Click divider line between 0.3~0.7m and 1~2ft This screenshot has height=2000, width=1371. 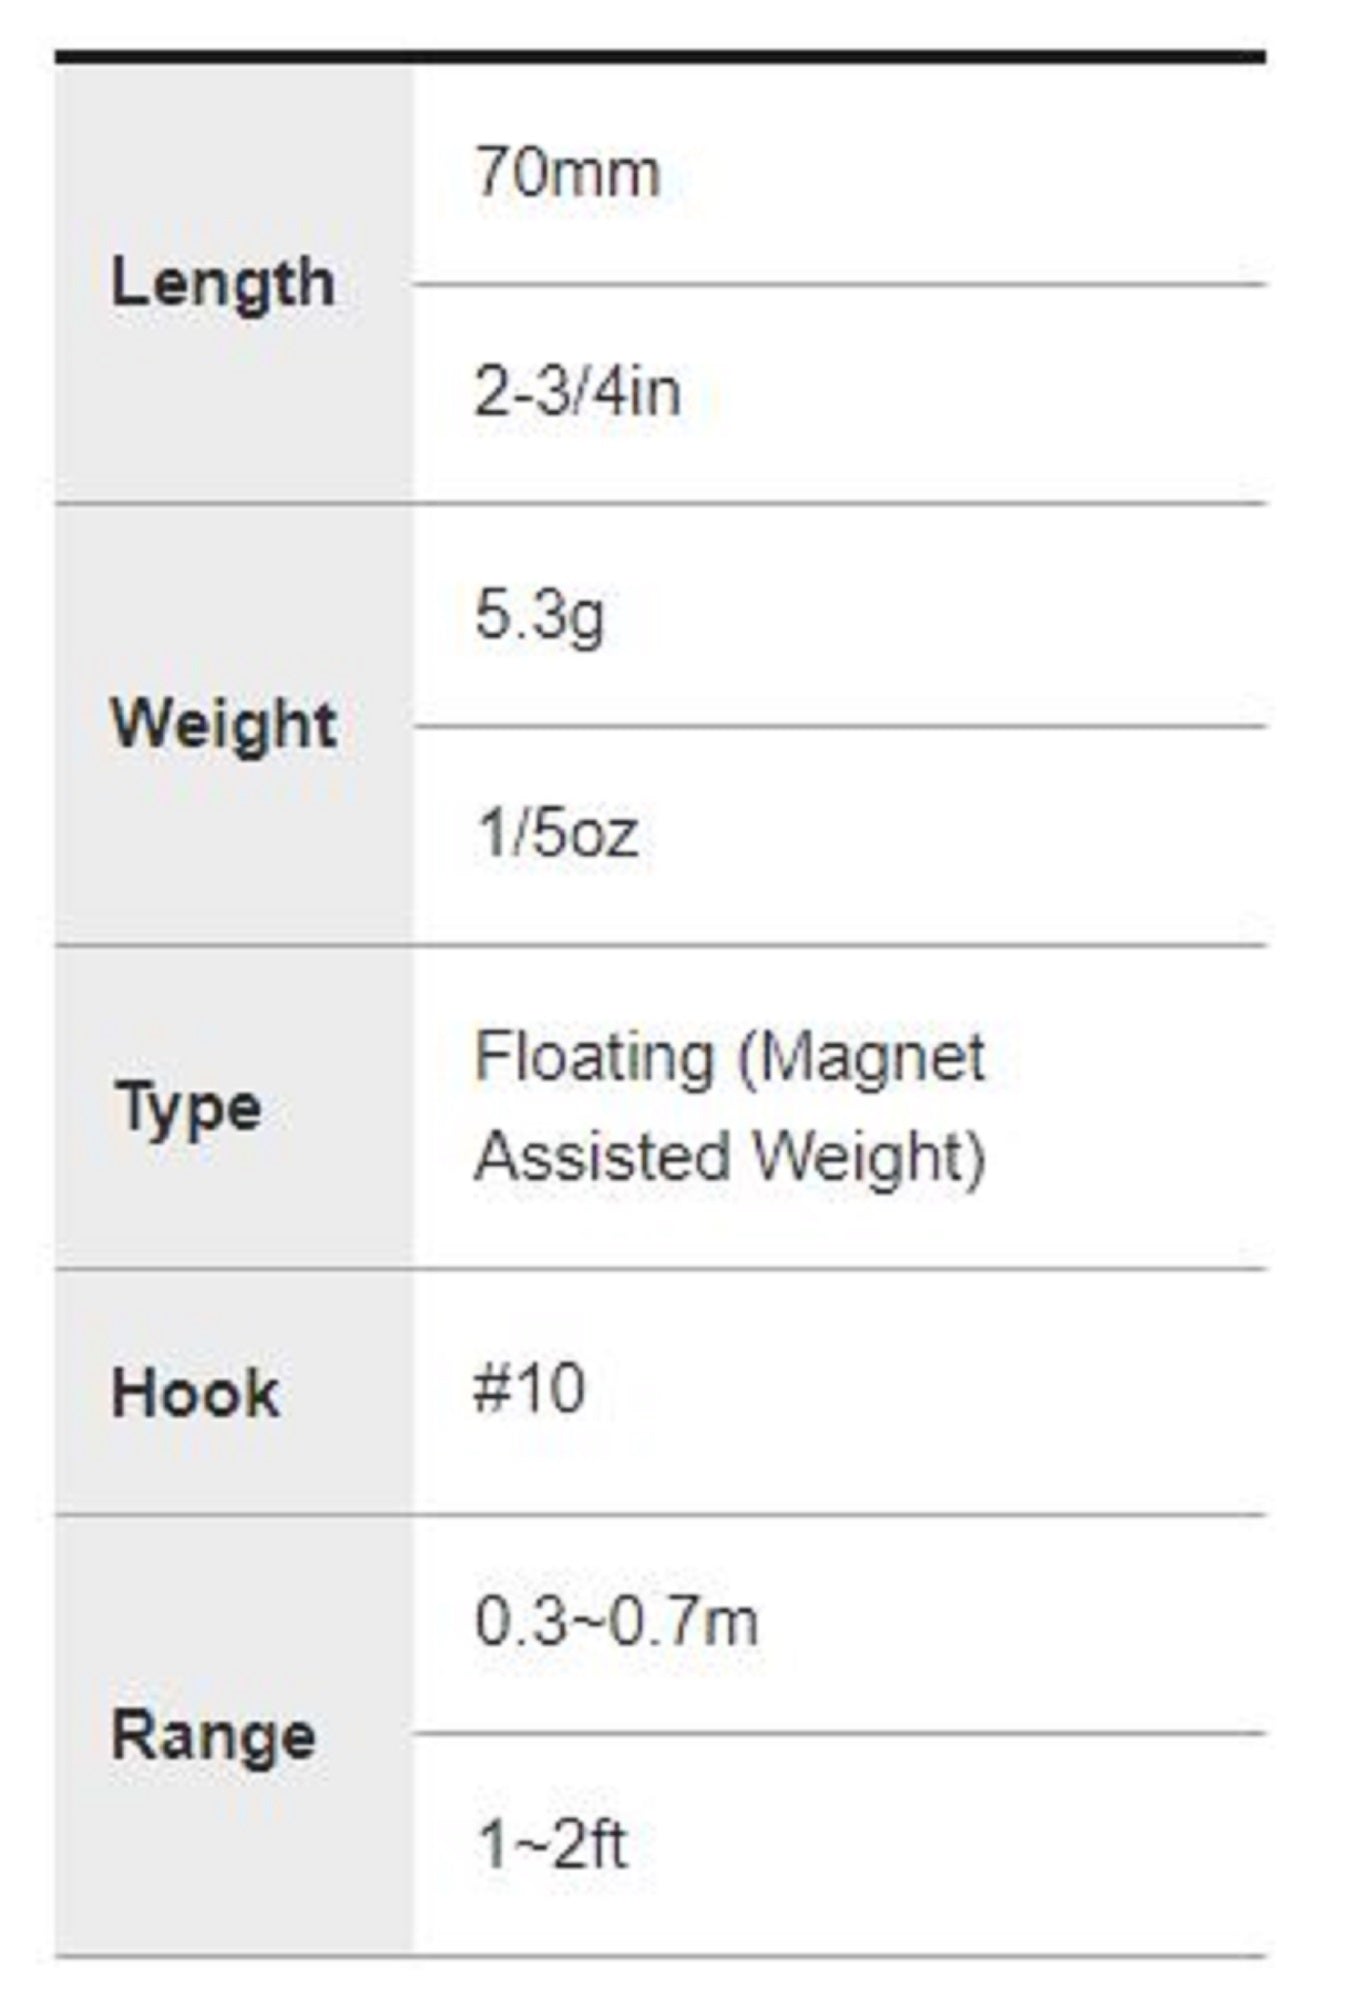coord(839,1733)
